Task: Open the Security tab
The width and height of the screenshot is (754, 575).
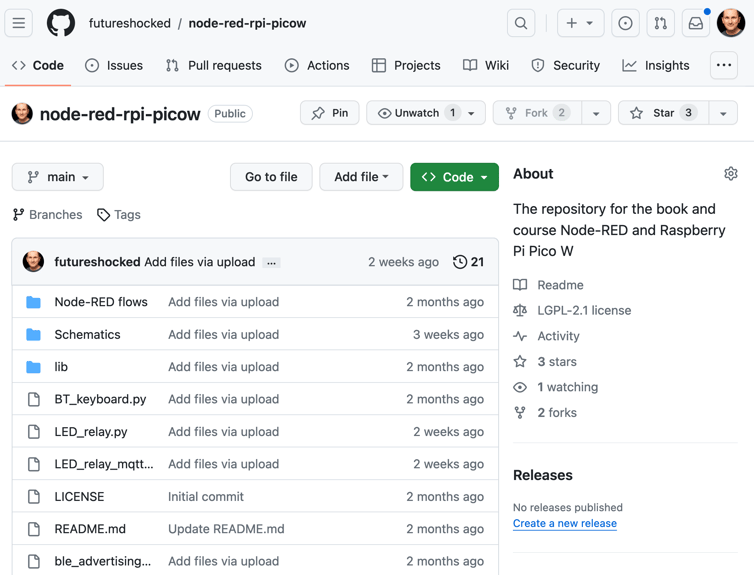Action: pyautogui.click(x=566, y=65)
